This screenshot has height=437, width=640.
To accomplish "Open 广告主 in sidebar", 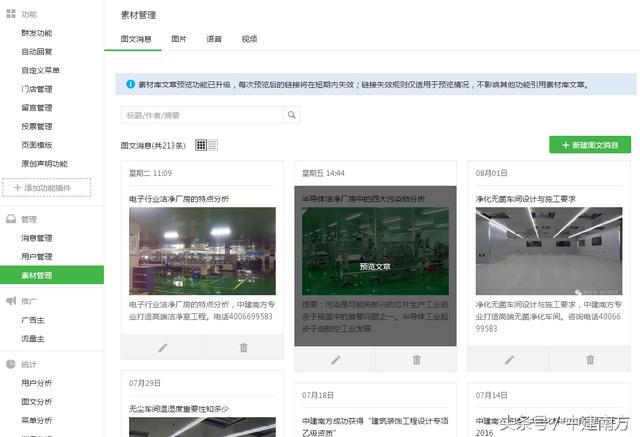I will (33, 320).
